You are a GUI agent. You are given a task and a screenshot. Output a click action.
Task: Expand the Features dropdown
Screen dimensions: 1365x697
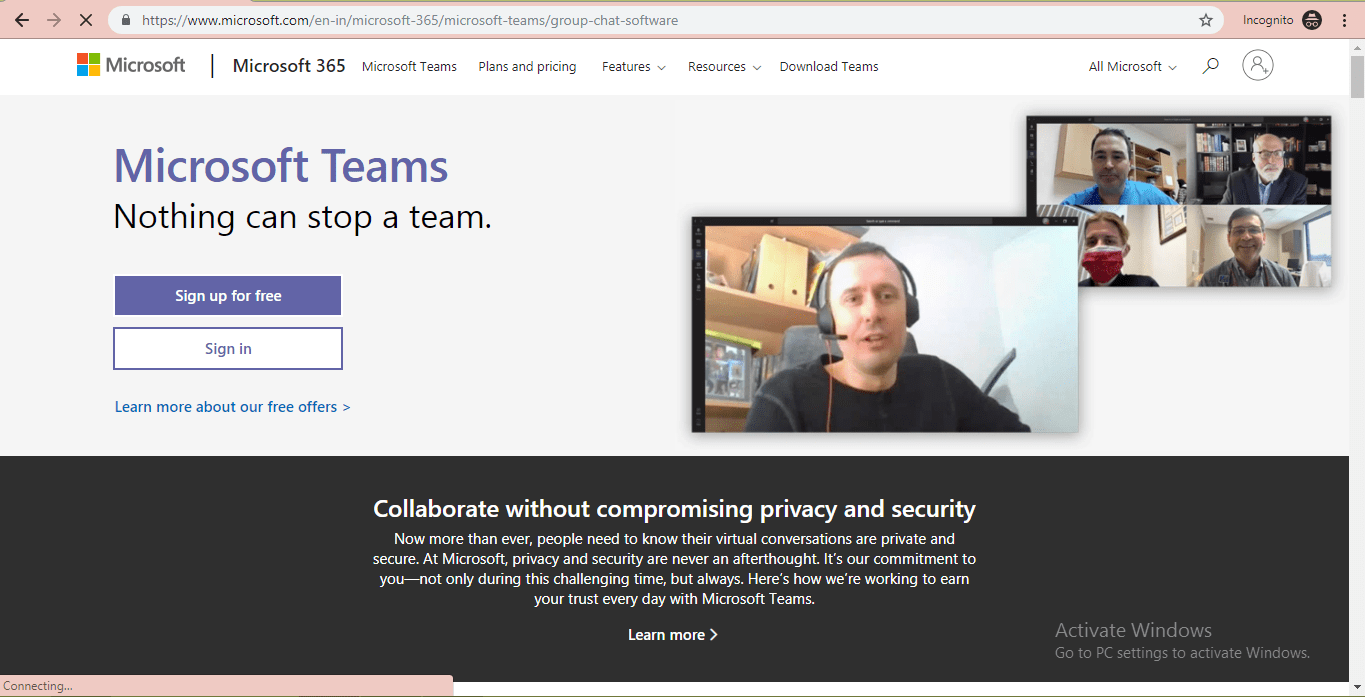tap(634, 67)
